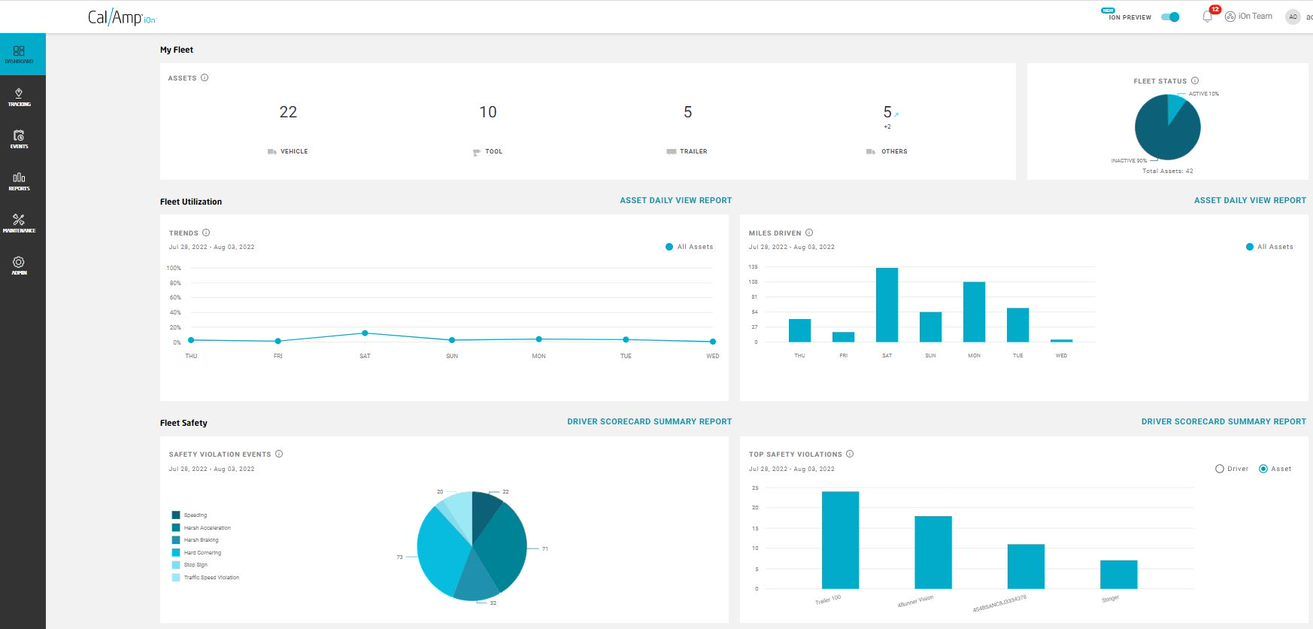This screenshot has height=629, width=1313.
Task: Open the iOn Team account selector
Action: tap(1248, 16)
